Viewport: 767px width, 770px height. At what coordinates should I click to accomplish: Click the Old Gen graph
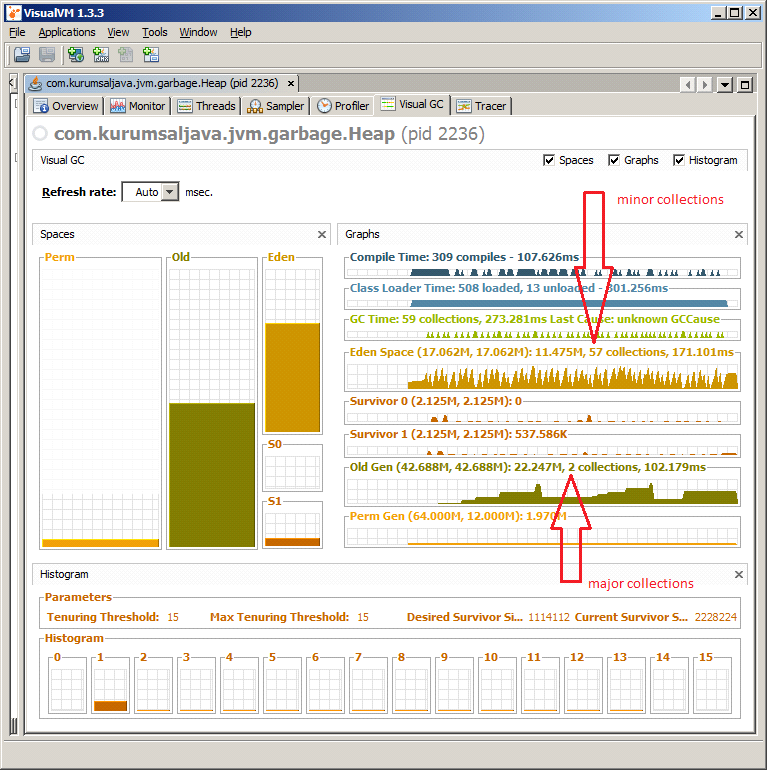point(542,491)
